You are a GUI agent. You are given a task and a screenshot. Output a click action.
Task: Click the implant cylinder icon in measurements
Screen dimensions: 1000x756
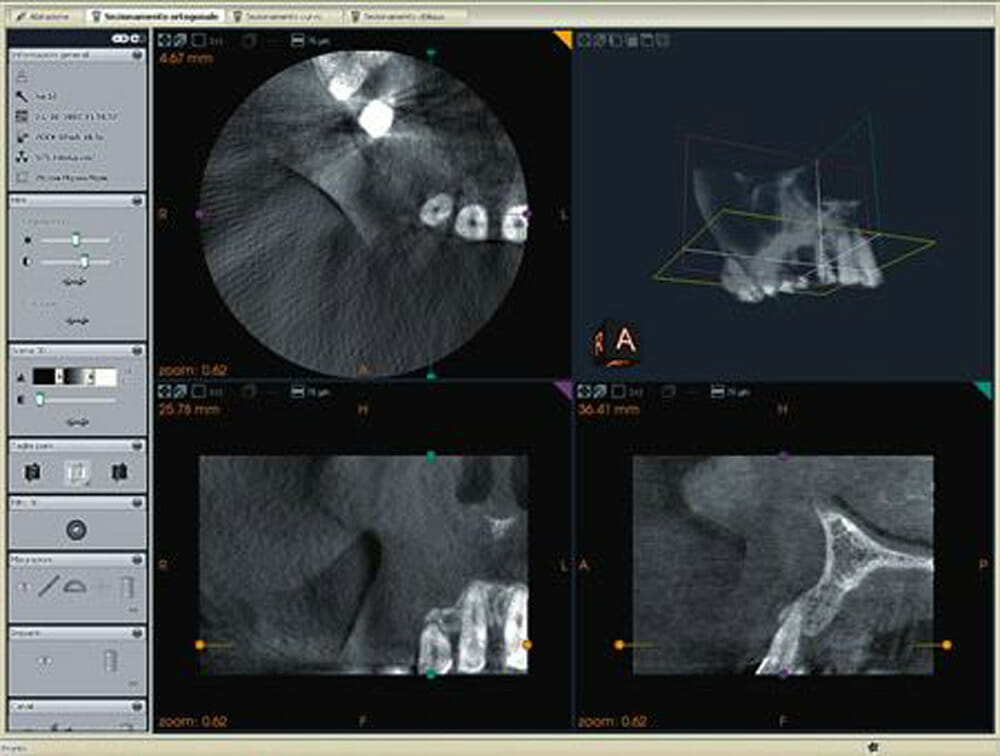coord(125,587)
